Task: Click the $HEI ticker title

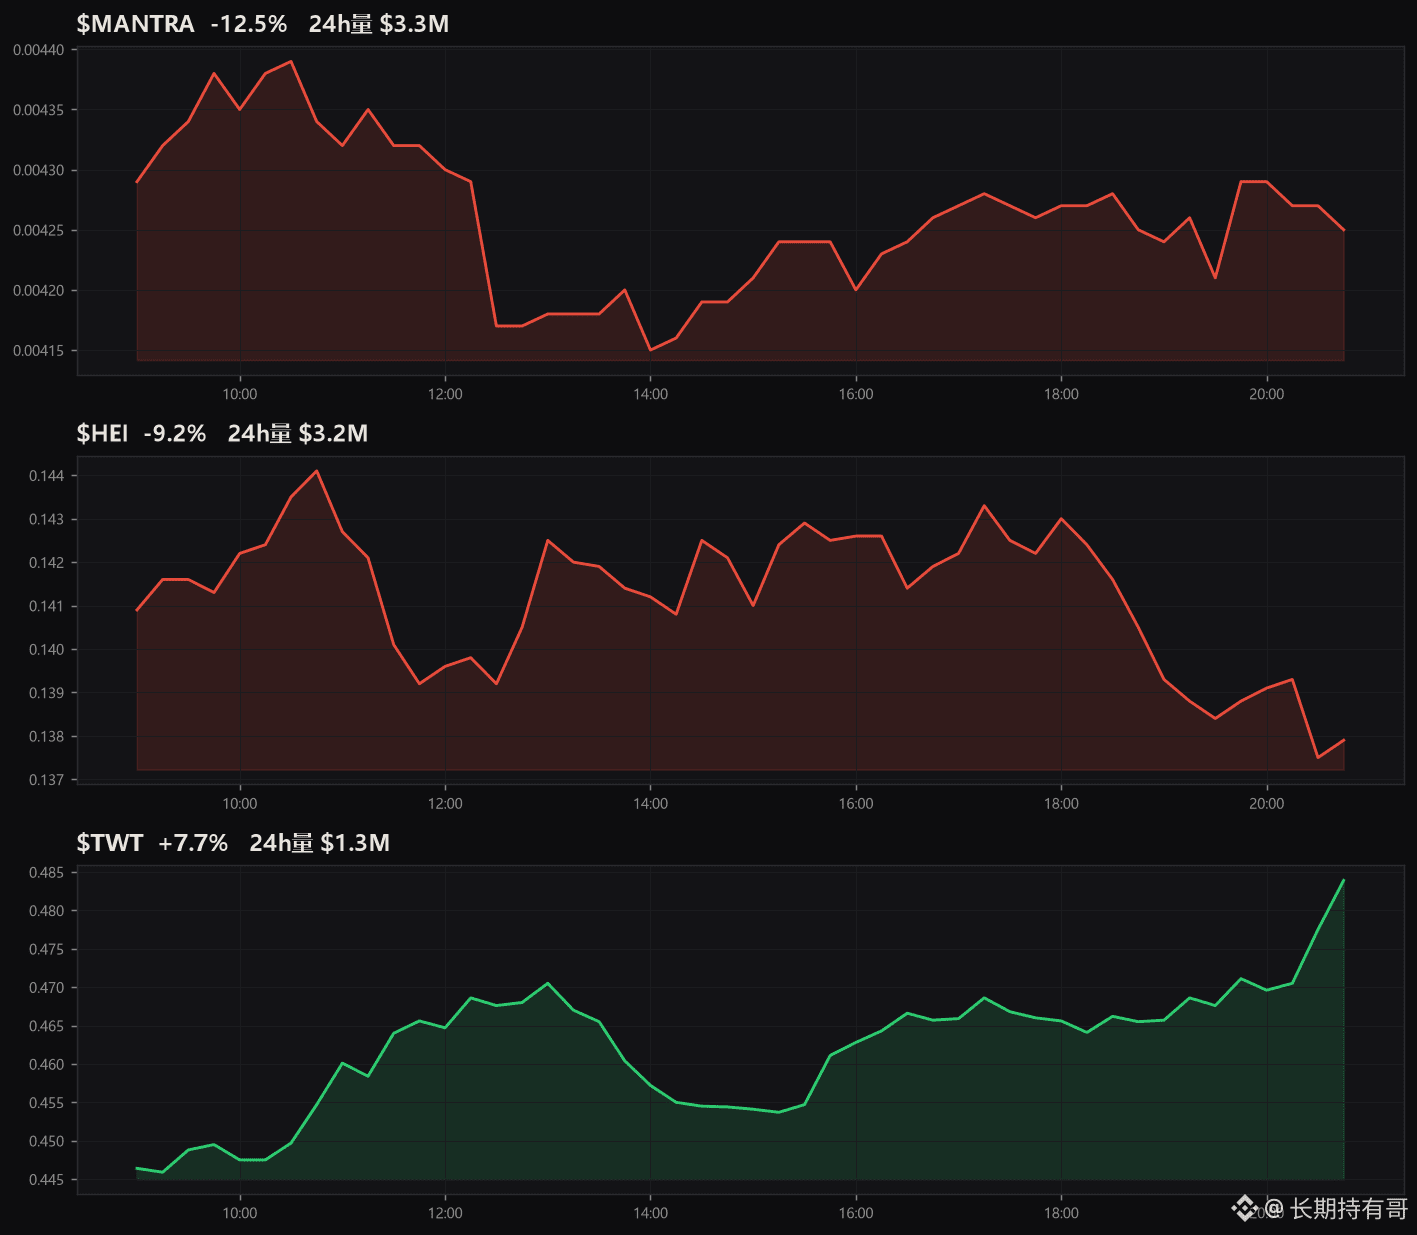Action: tap(102, 433)
